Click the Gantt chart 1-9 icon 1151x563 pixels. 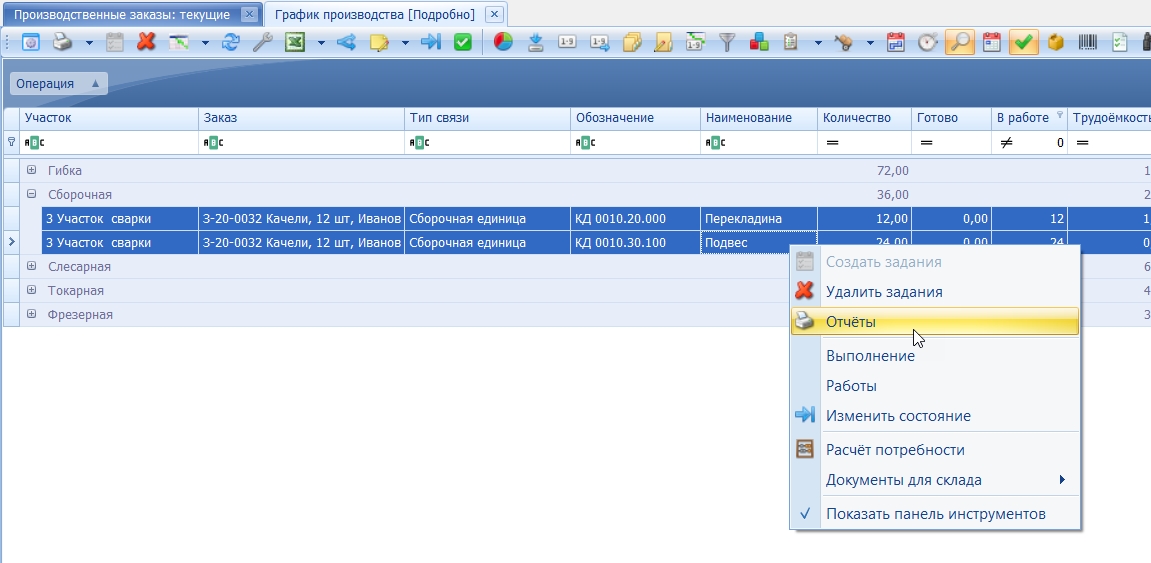click(695, 42)
